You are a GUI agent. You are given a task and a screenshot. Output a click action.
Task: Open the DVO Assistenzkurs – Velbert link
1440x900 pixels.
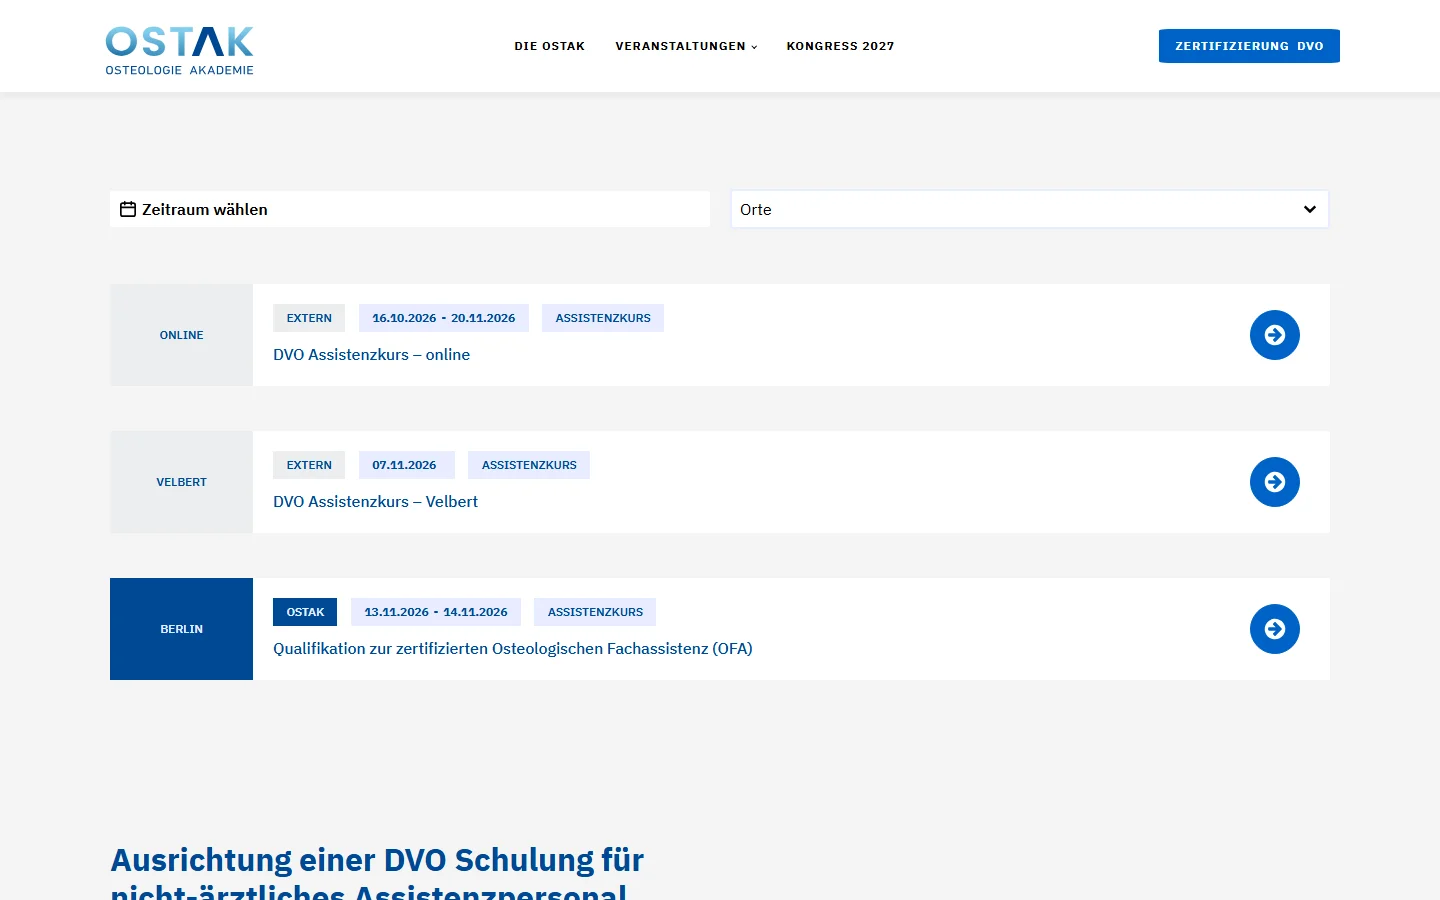(x=375, y=501)
